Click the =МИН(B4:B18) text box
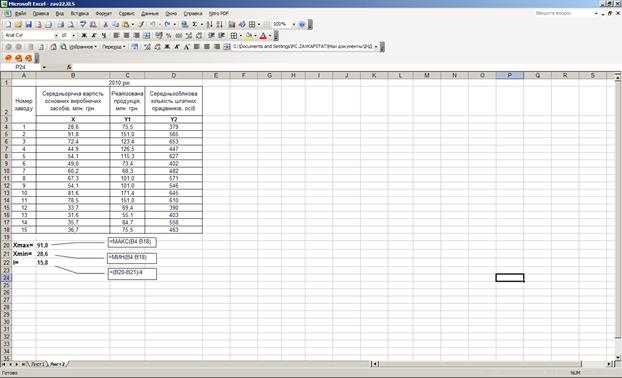This screenshot has height=378, width=622. (132, 258)
